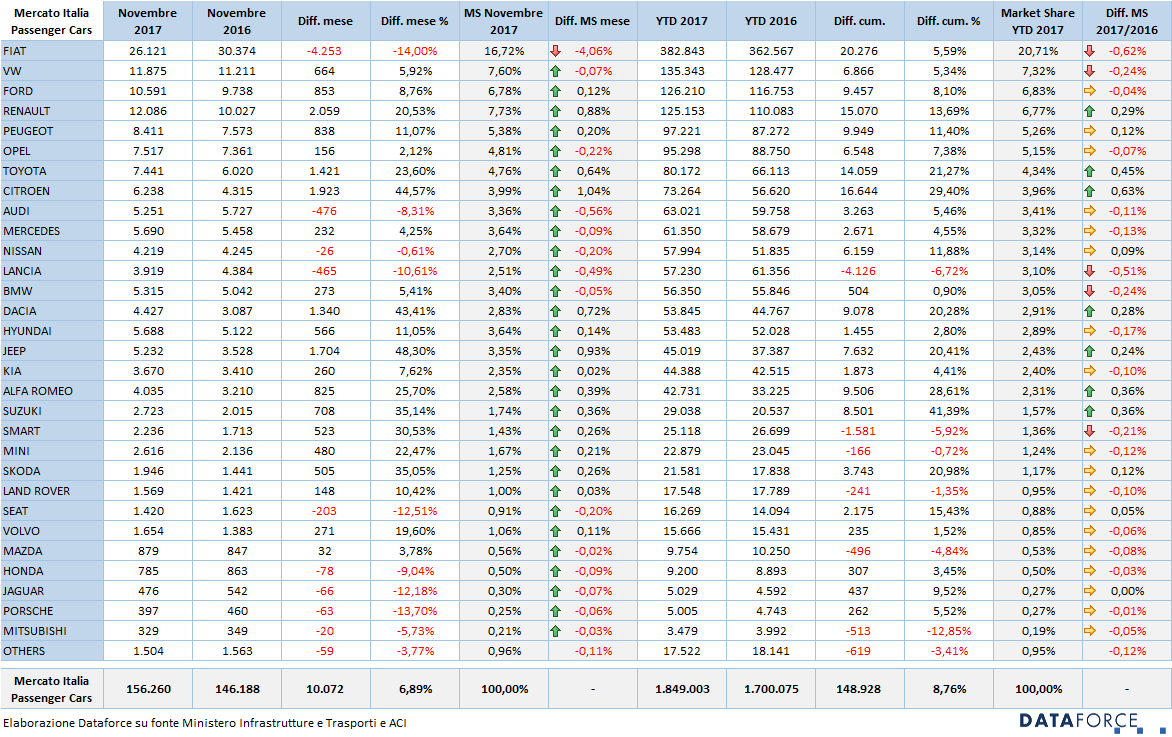Select FIAT's "20,71%" market share value
1172x737 pixels.
point(1038,51)
